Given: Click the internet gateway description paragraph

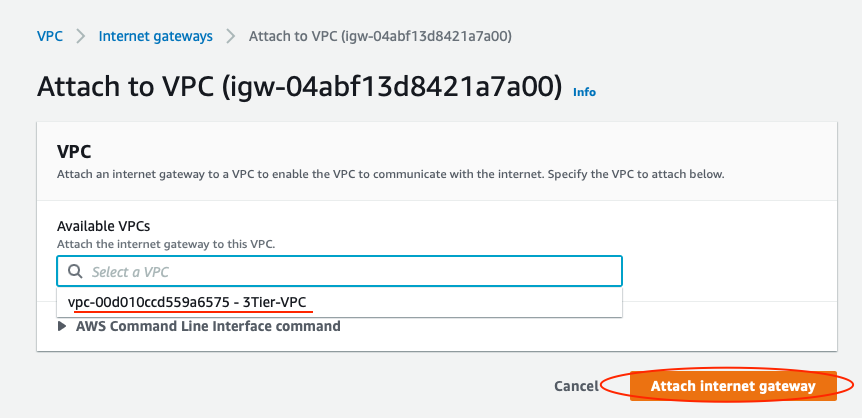Looking at the screenshot, I should click(391, 175).
